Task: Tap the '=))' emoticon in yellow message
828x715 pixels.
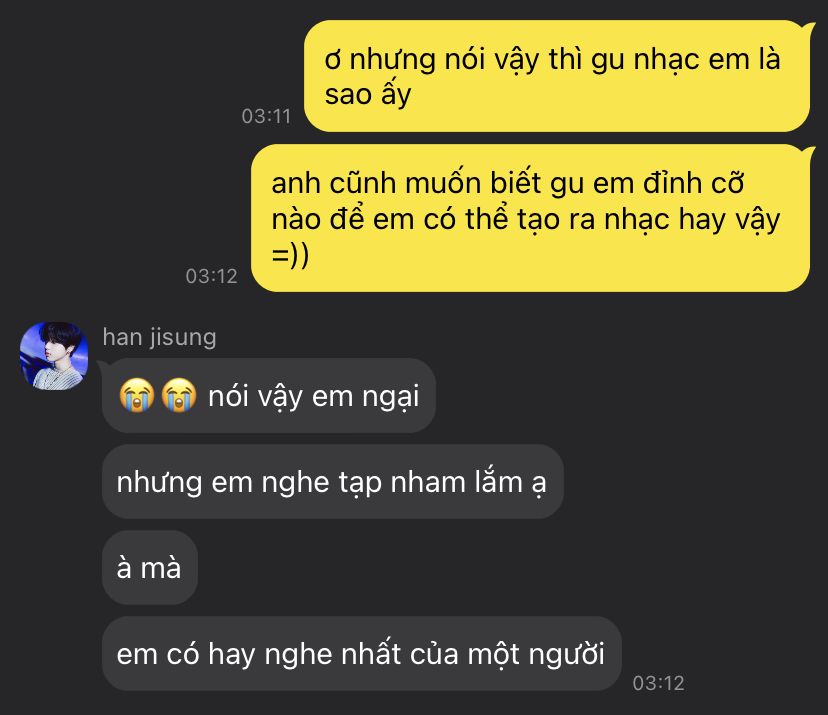Action: tap(290, 255)
